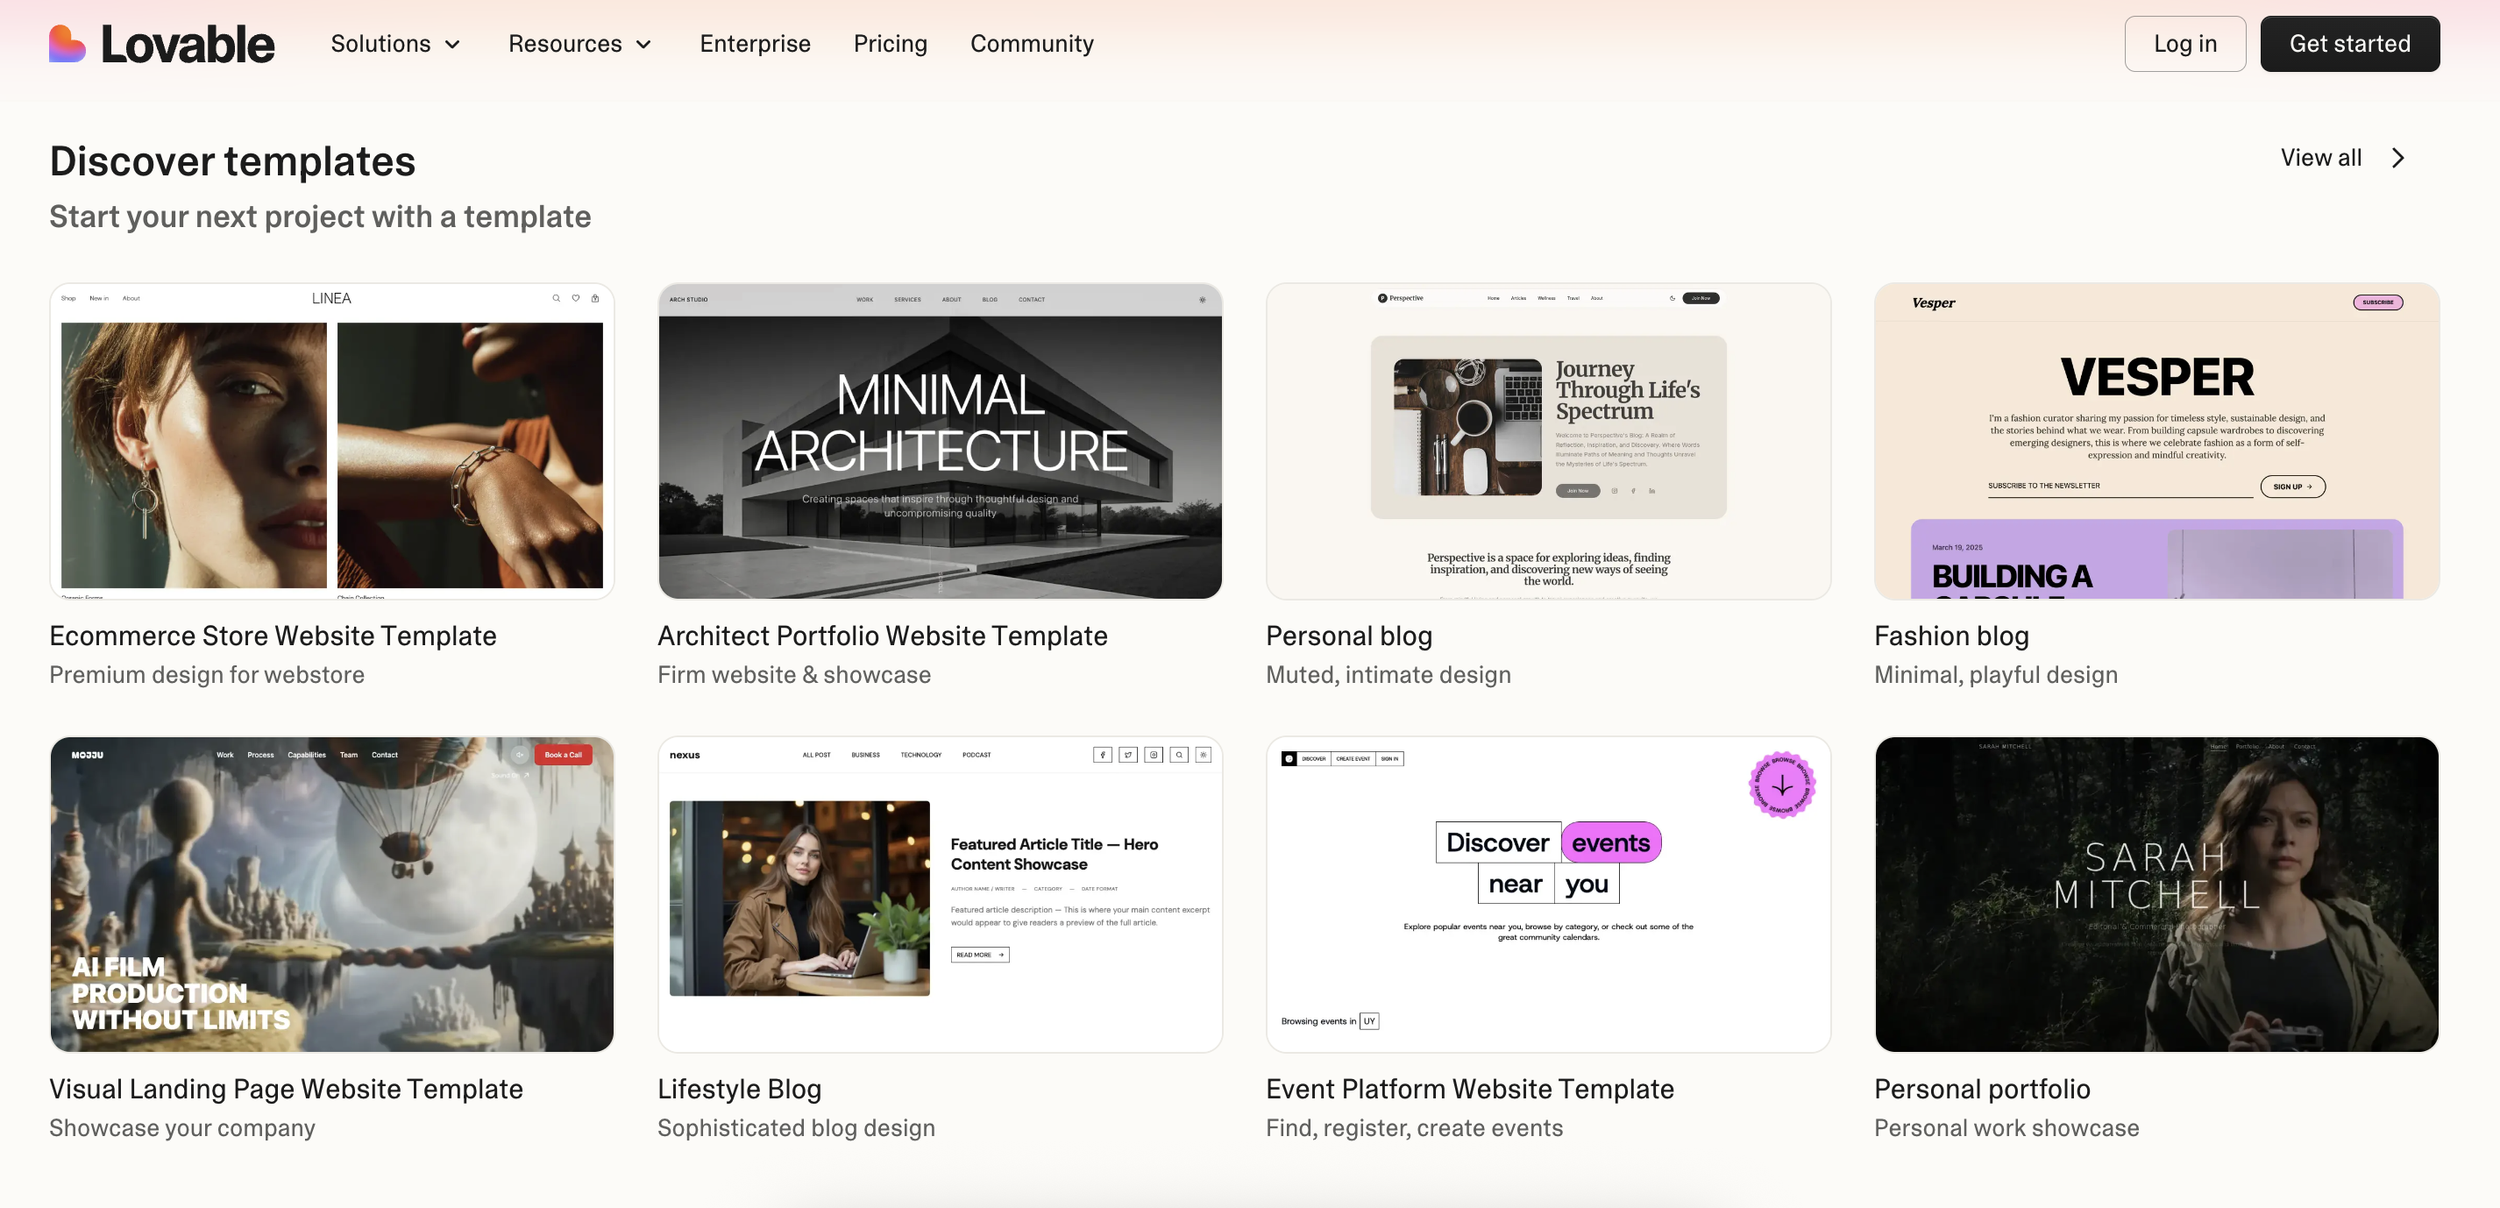
Task: Click the Twitter icon in Lifestyle Blog header
Action: click(1128, 754)
